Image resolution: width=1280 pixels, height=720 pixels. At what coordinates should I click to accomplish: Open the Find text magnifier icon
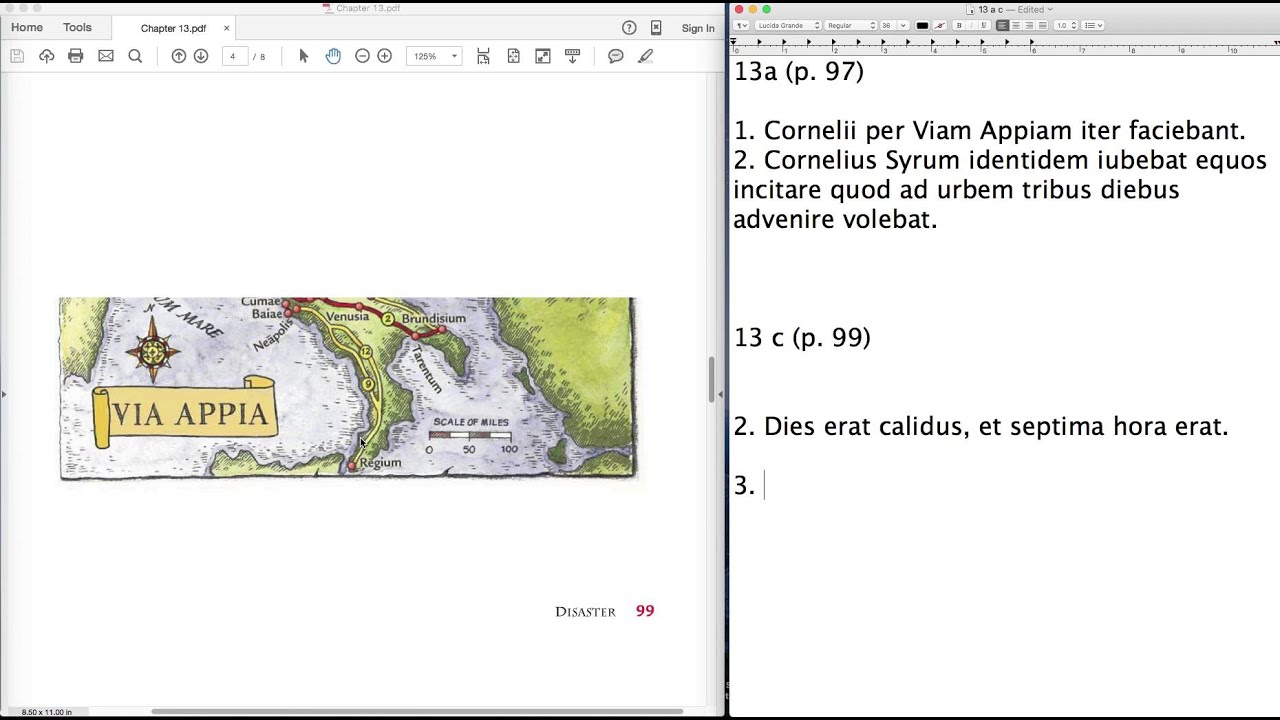(x=135, y=56)
